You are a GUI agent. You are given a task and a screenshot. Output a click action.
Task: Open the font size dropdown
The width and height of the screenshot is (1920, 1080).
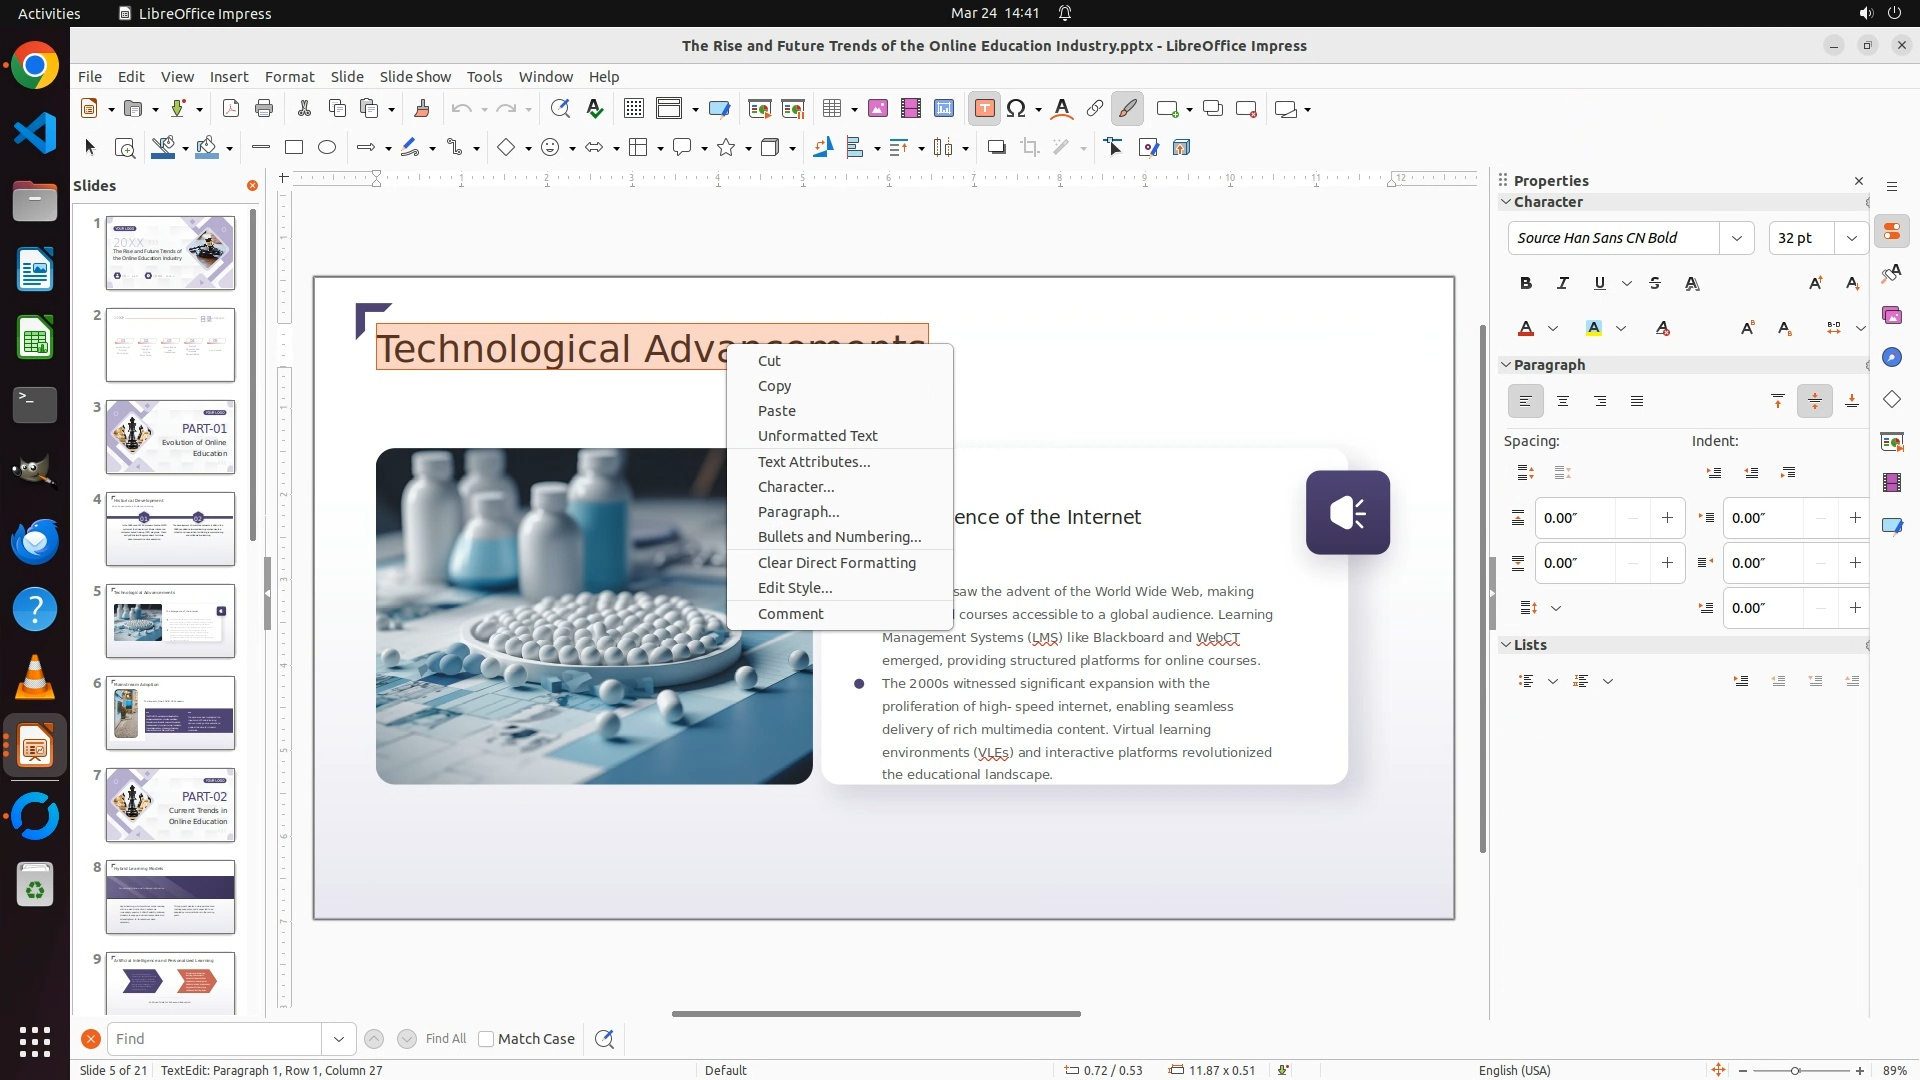(1852, 238)
